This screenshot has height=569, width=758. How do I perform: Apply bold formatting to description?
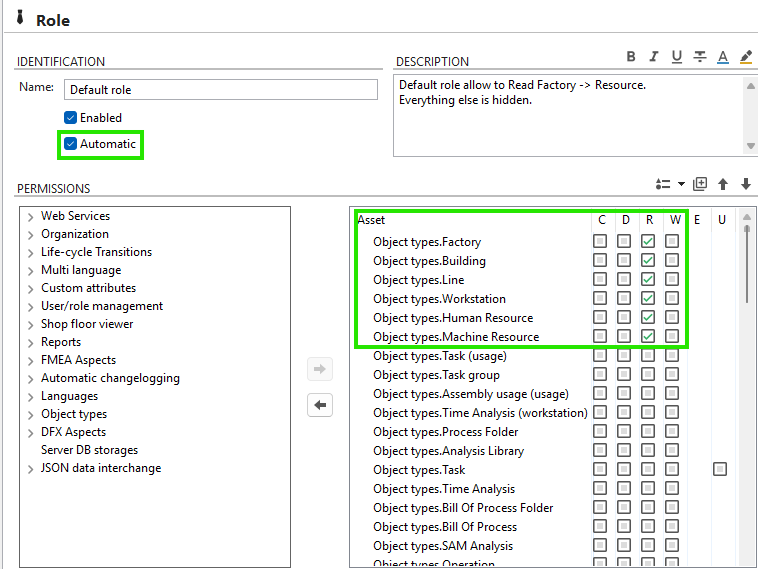pyautogui.click(x=631, y=57)
